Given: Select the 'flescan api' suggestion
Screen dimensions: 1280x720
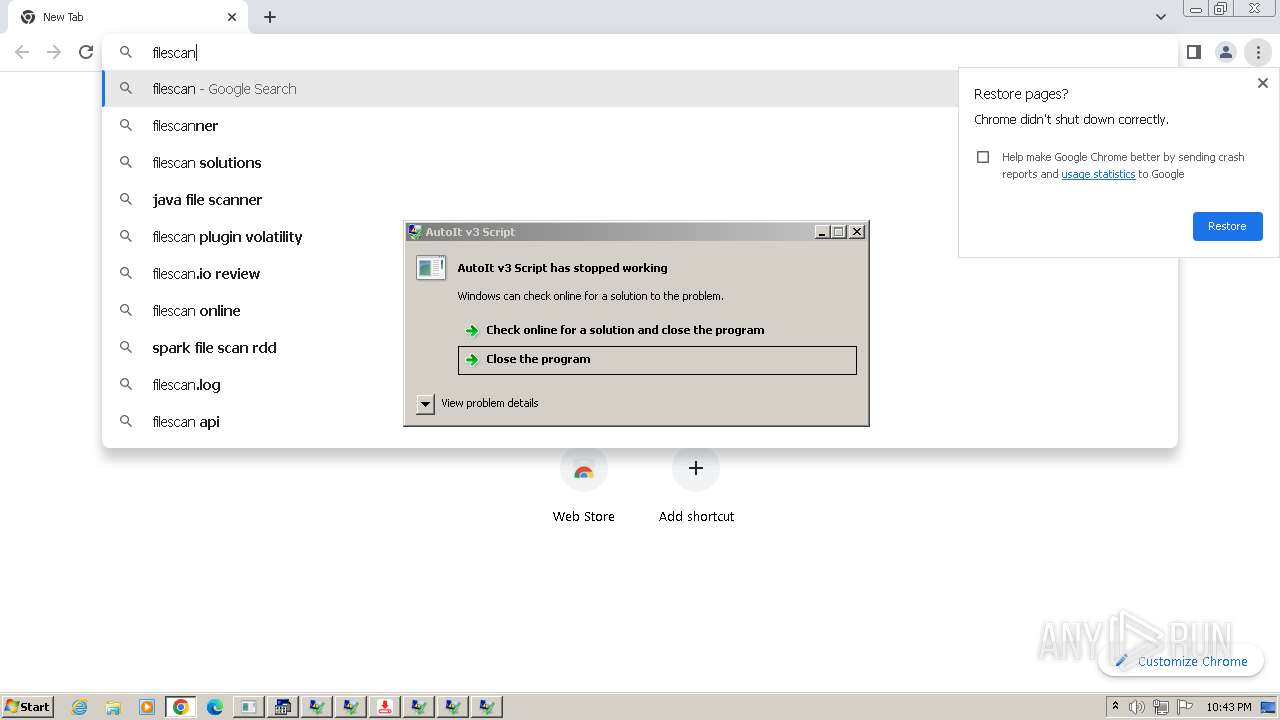Looking at the screenshot, I should tap(252, 422).
